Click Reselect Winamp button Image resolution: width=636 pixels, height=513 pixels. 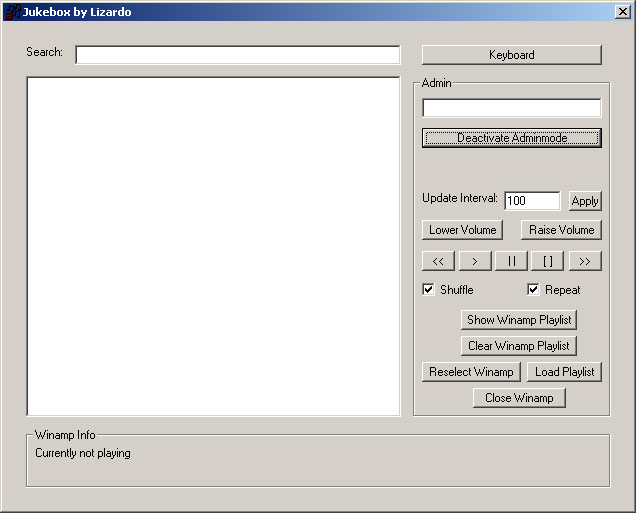pos(470,372)
